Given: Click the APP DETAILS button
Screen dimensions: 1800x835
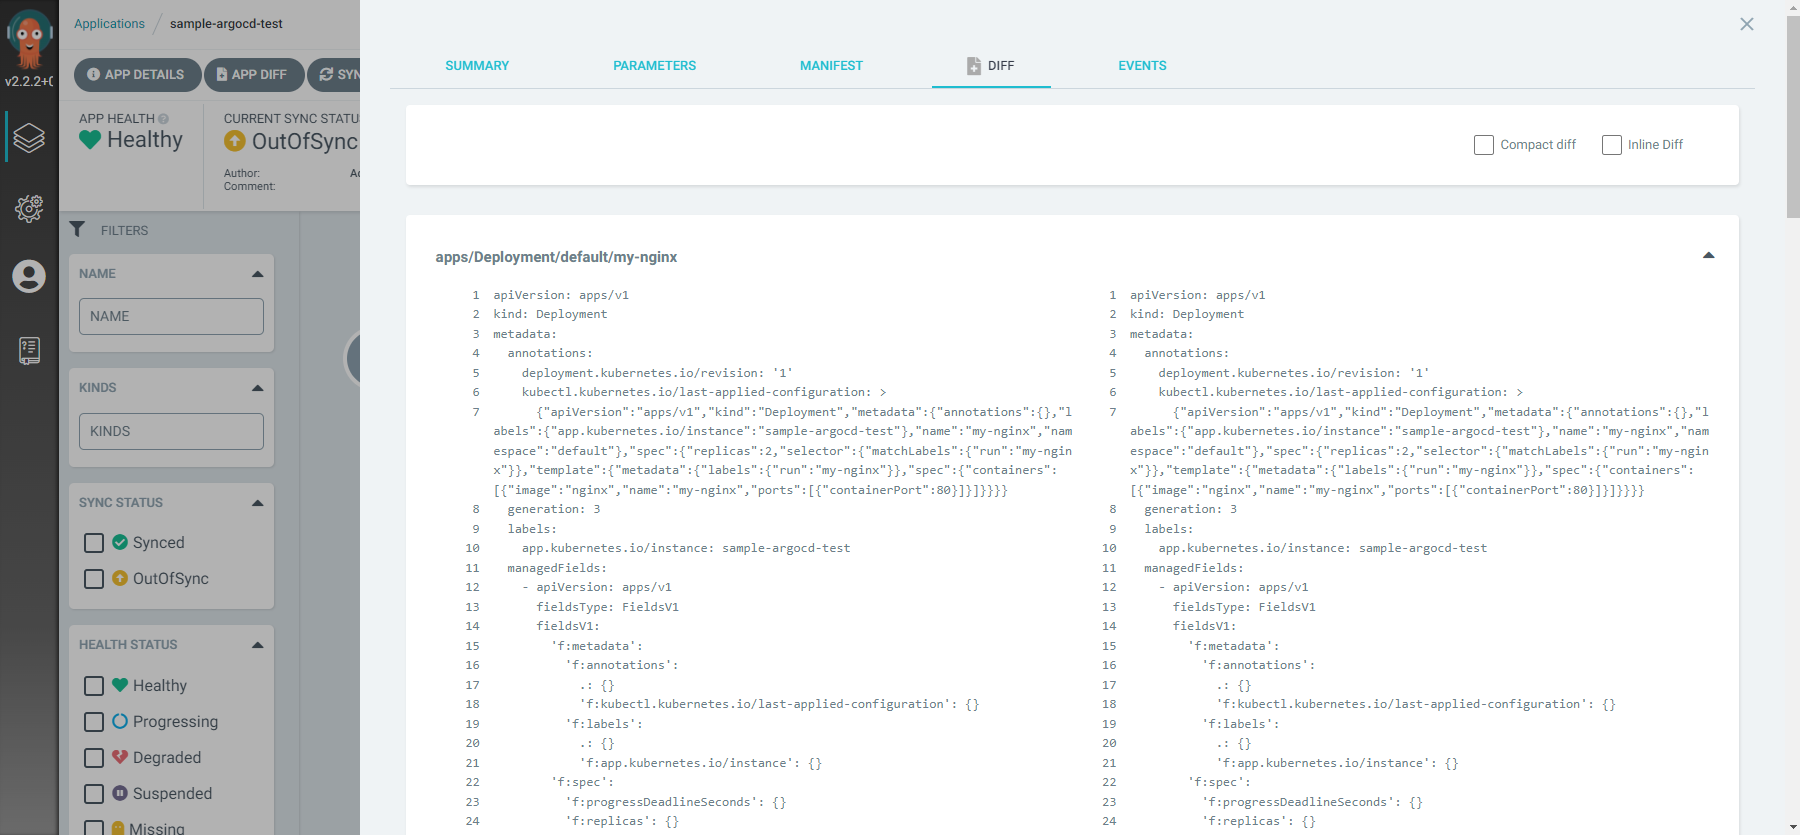Looking at the screenshot, I should click(x=136, y=75).
